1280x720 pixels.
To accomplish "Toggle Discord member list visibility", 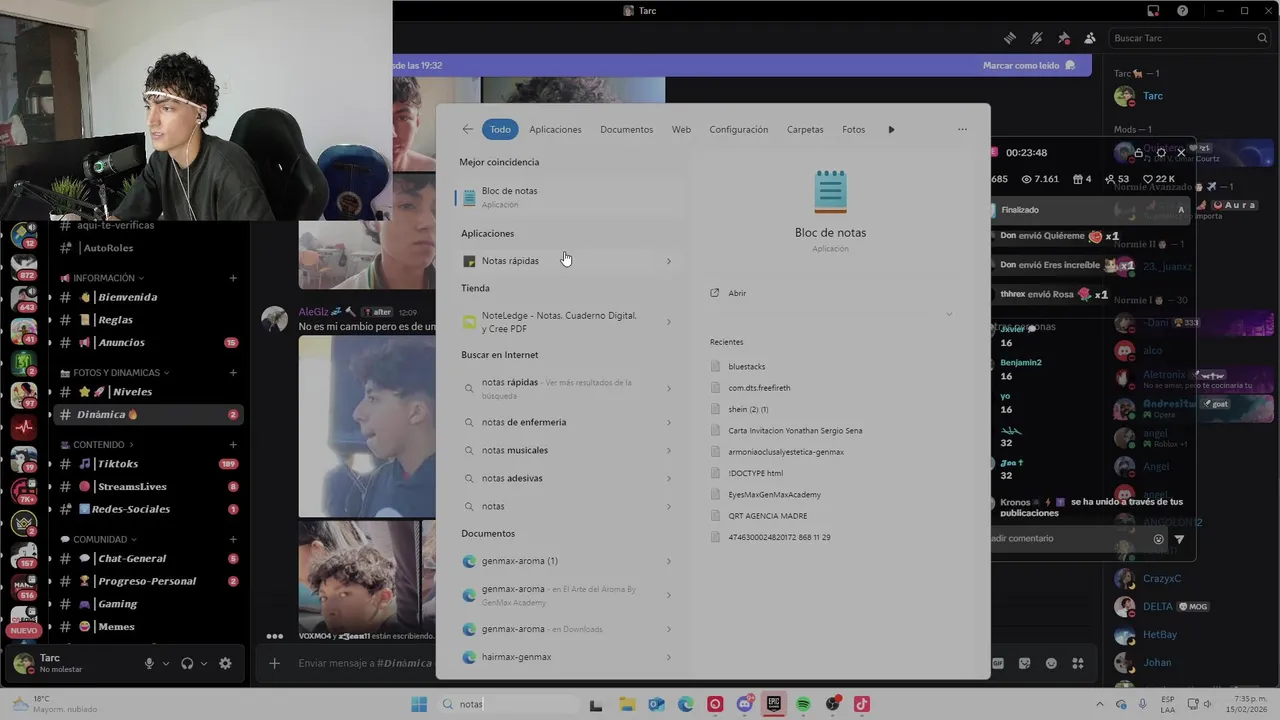I will (x=1090, y=38).
